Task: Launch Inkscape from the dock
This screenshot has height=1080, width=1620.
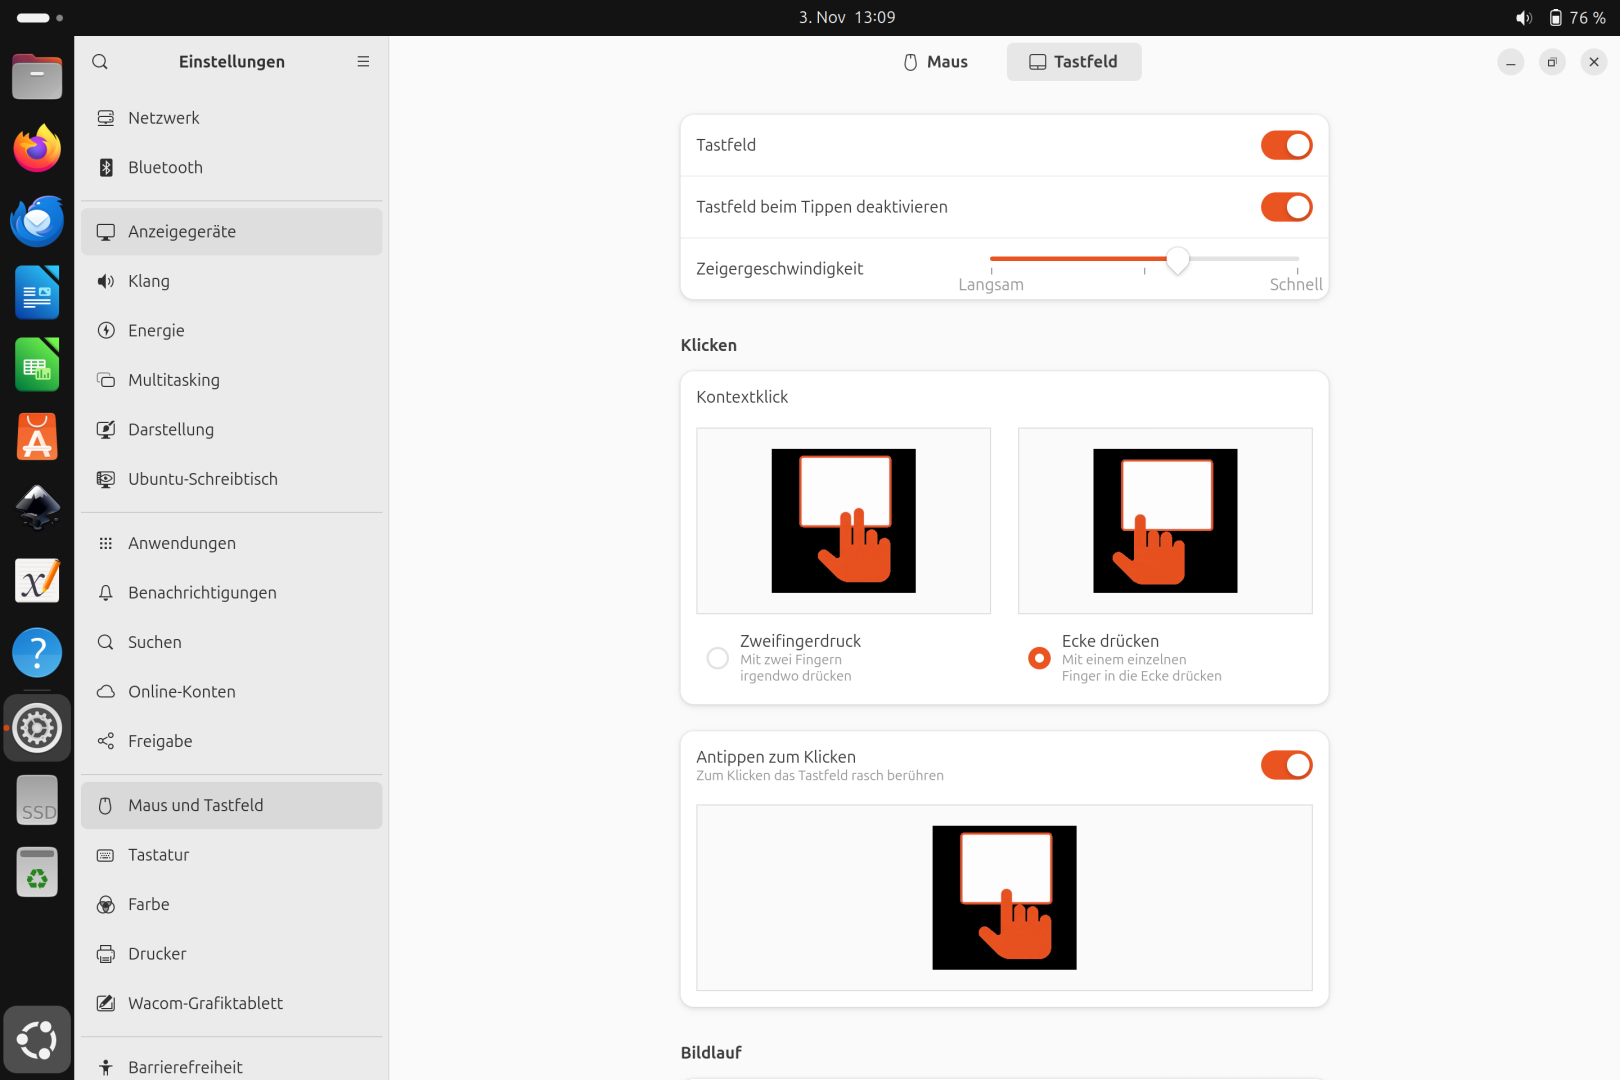Action: 37,509
